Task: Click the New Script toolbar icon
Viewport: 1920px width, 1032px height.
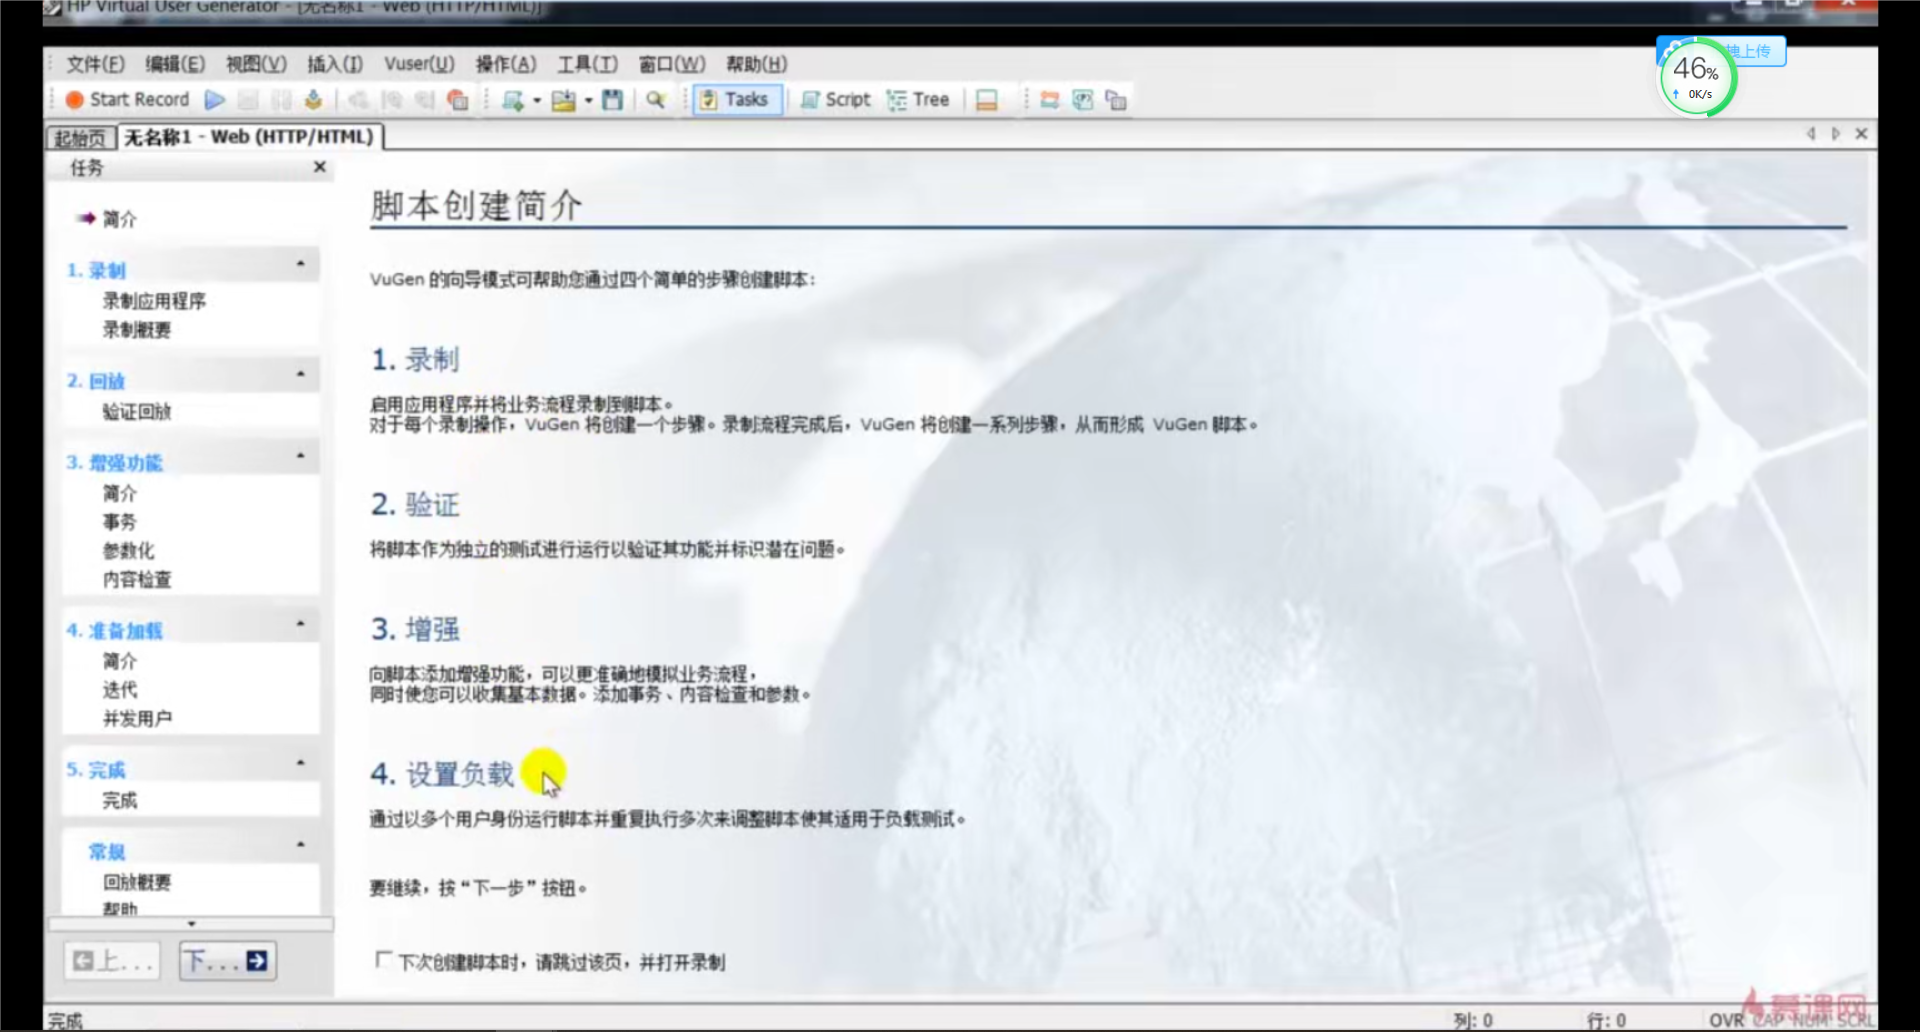Action: [513, 100]
